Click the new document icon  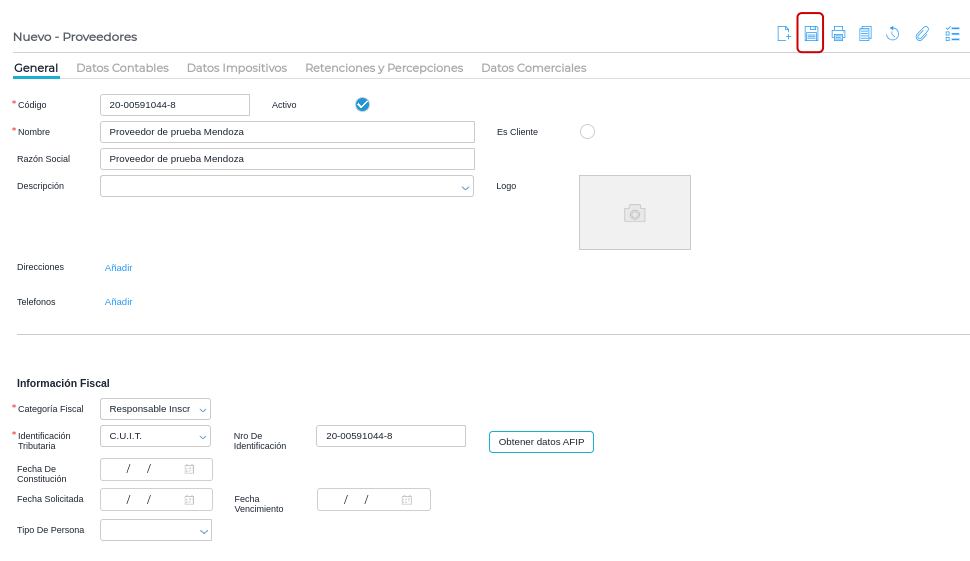tap(784, 33)
